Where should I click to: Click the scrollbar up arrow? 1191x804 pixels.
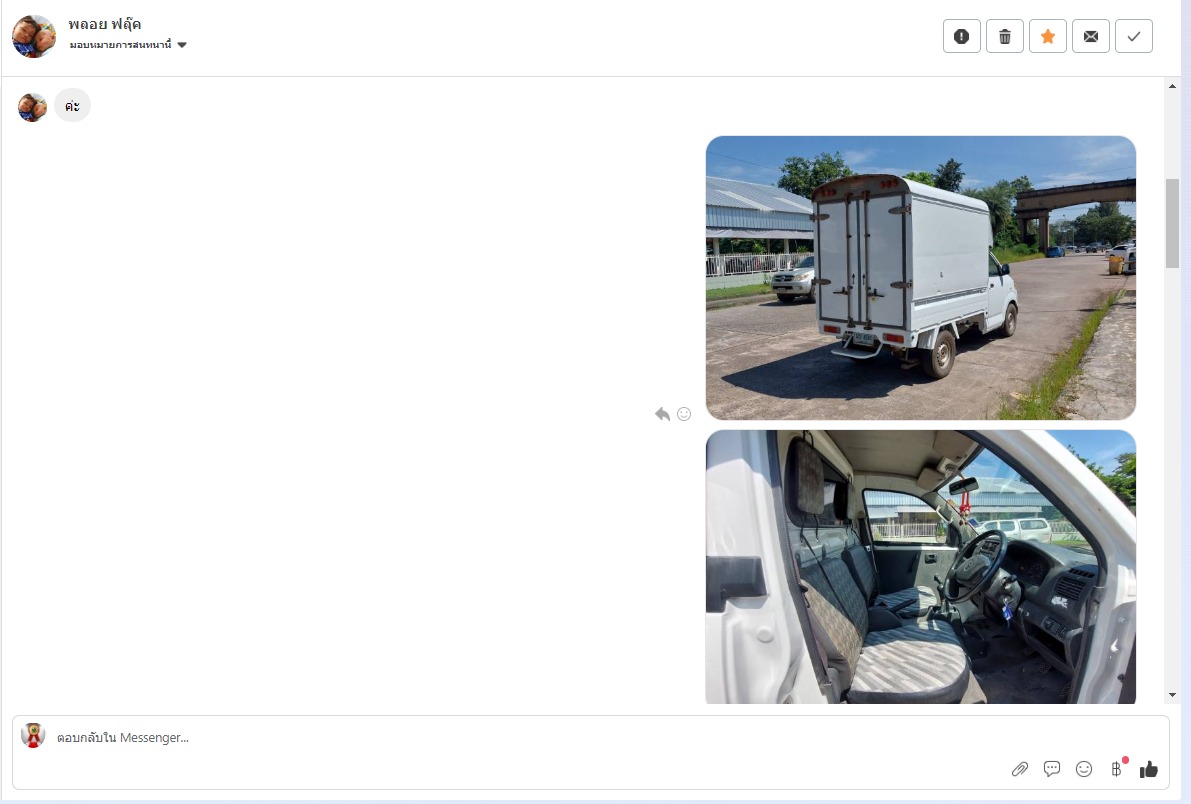tap(1172, 86)
